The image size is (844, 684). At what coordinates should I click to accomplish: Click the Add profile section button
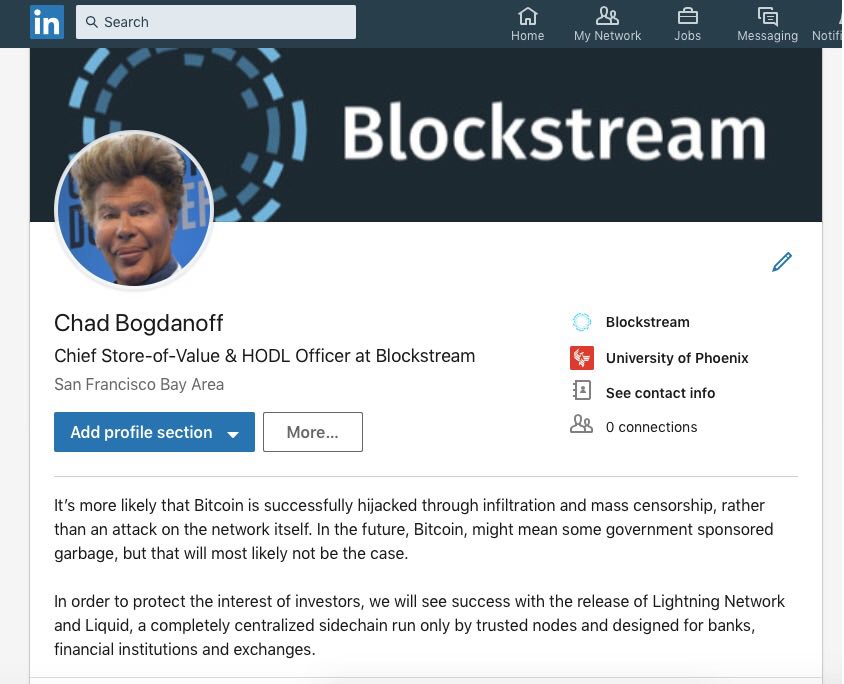click(154, 432)
